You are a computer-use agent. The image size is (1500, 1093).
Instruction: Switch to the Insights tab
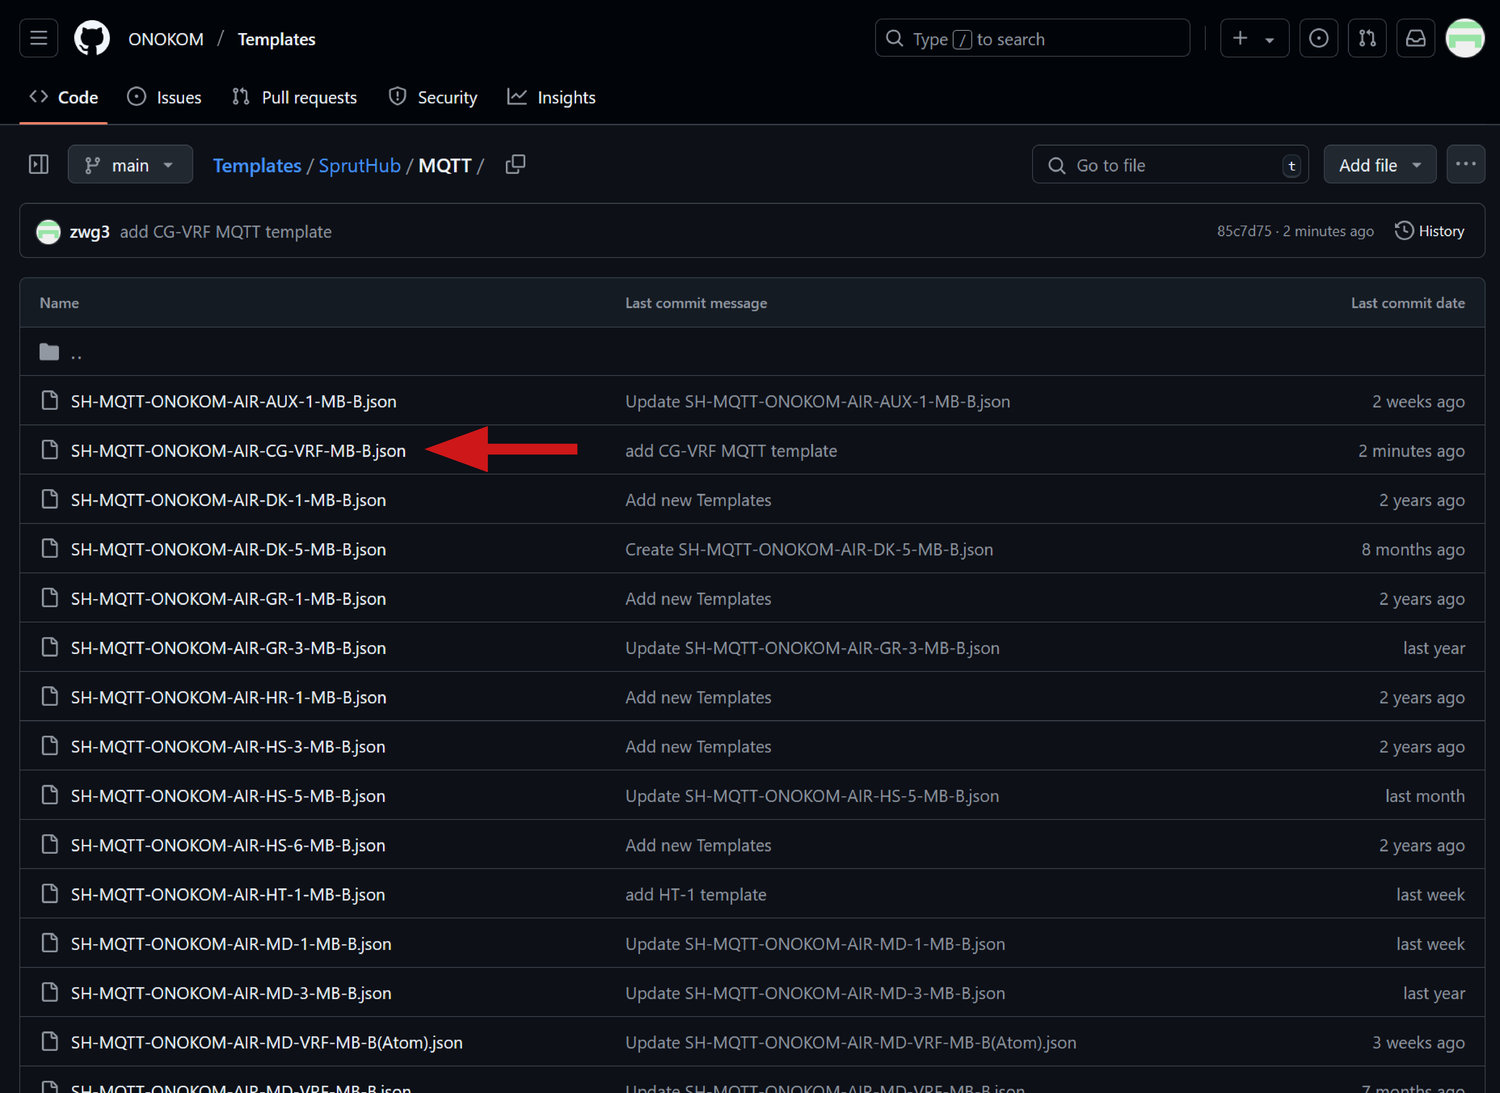pyautogui.click(x=552, y=97)
